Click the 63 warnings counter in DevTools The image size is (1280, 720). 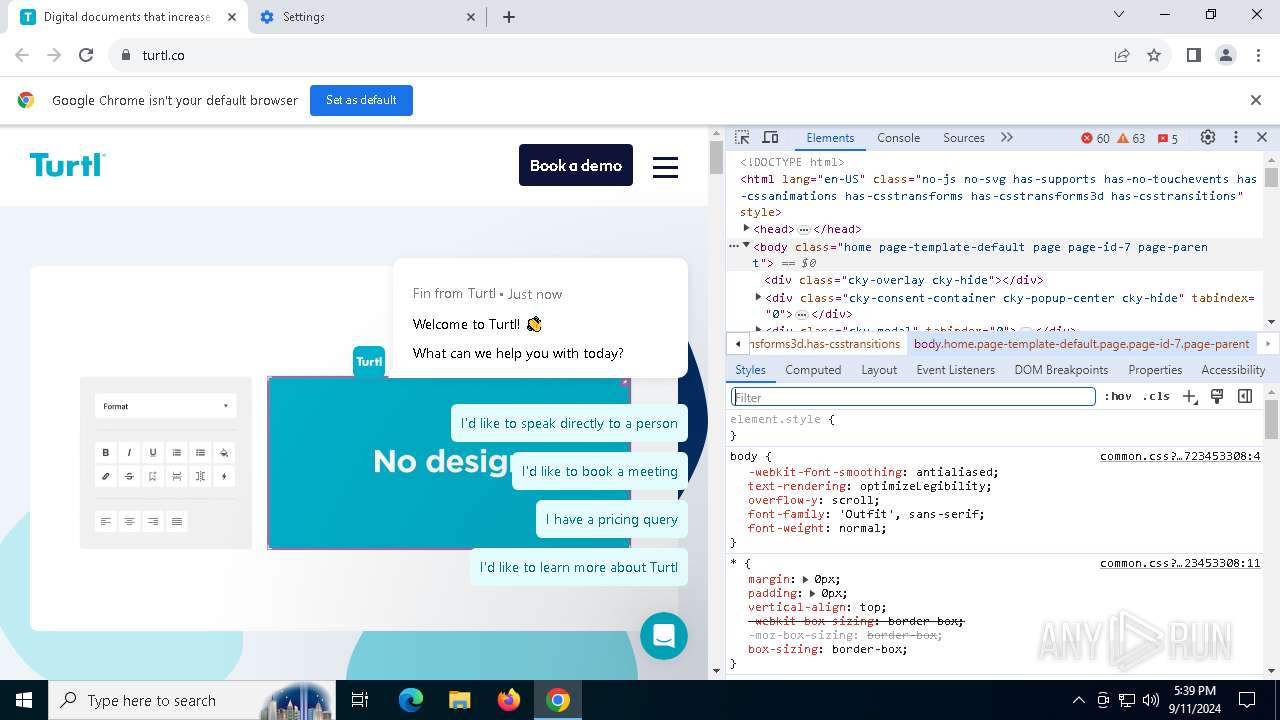click(x=1131, y=139)
